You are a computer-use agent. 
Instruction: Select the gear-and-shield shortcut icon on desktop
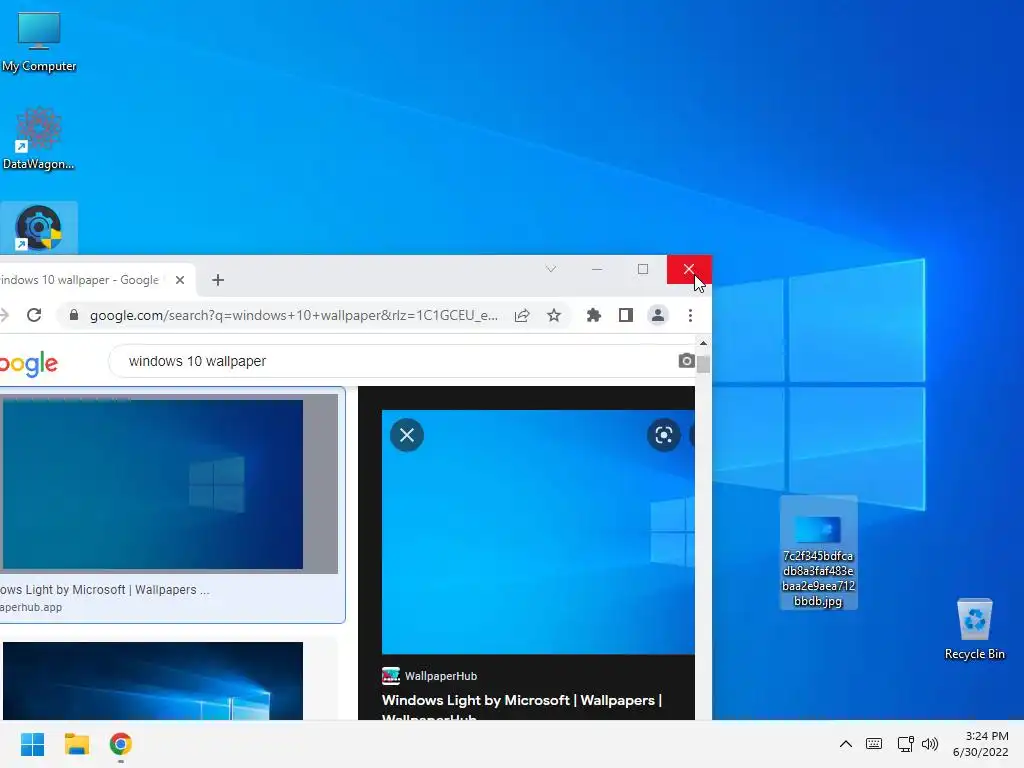tap(39, 228)
